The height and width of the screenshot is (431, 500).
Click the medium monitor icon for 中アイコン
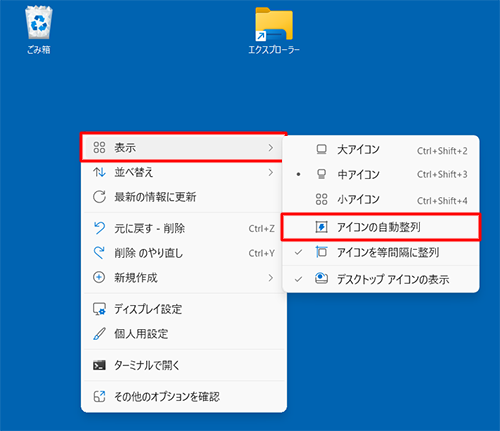click(x=321, y=174)
